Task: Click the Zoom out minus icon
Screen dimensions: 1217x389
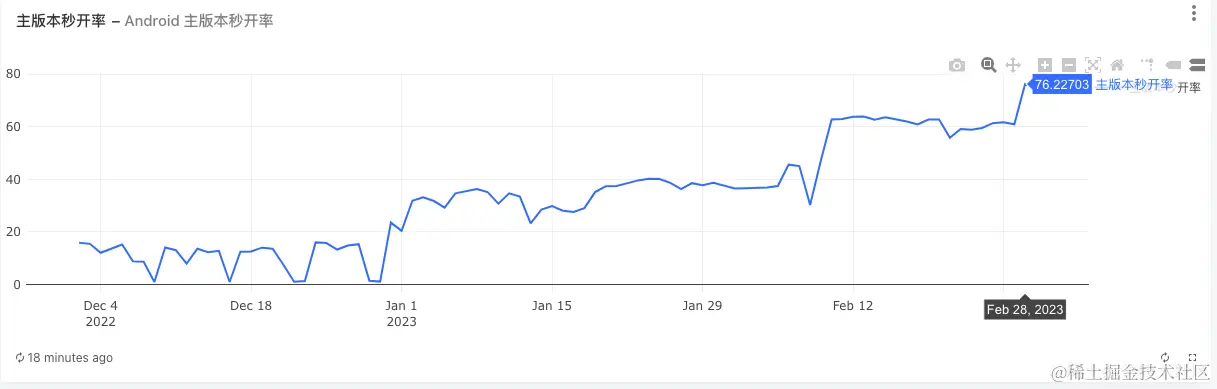Action: [1069, 65]
